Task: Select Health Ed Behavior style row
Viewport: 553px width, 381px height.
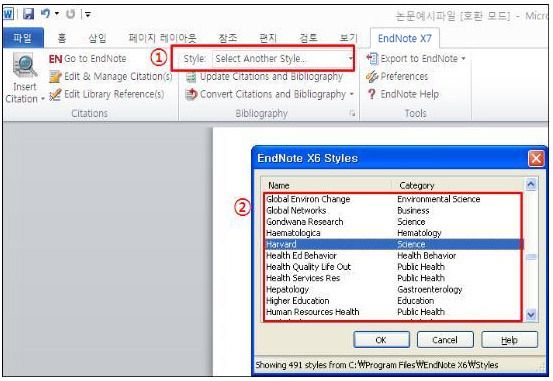Action: [x=392, y=255]
